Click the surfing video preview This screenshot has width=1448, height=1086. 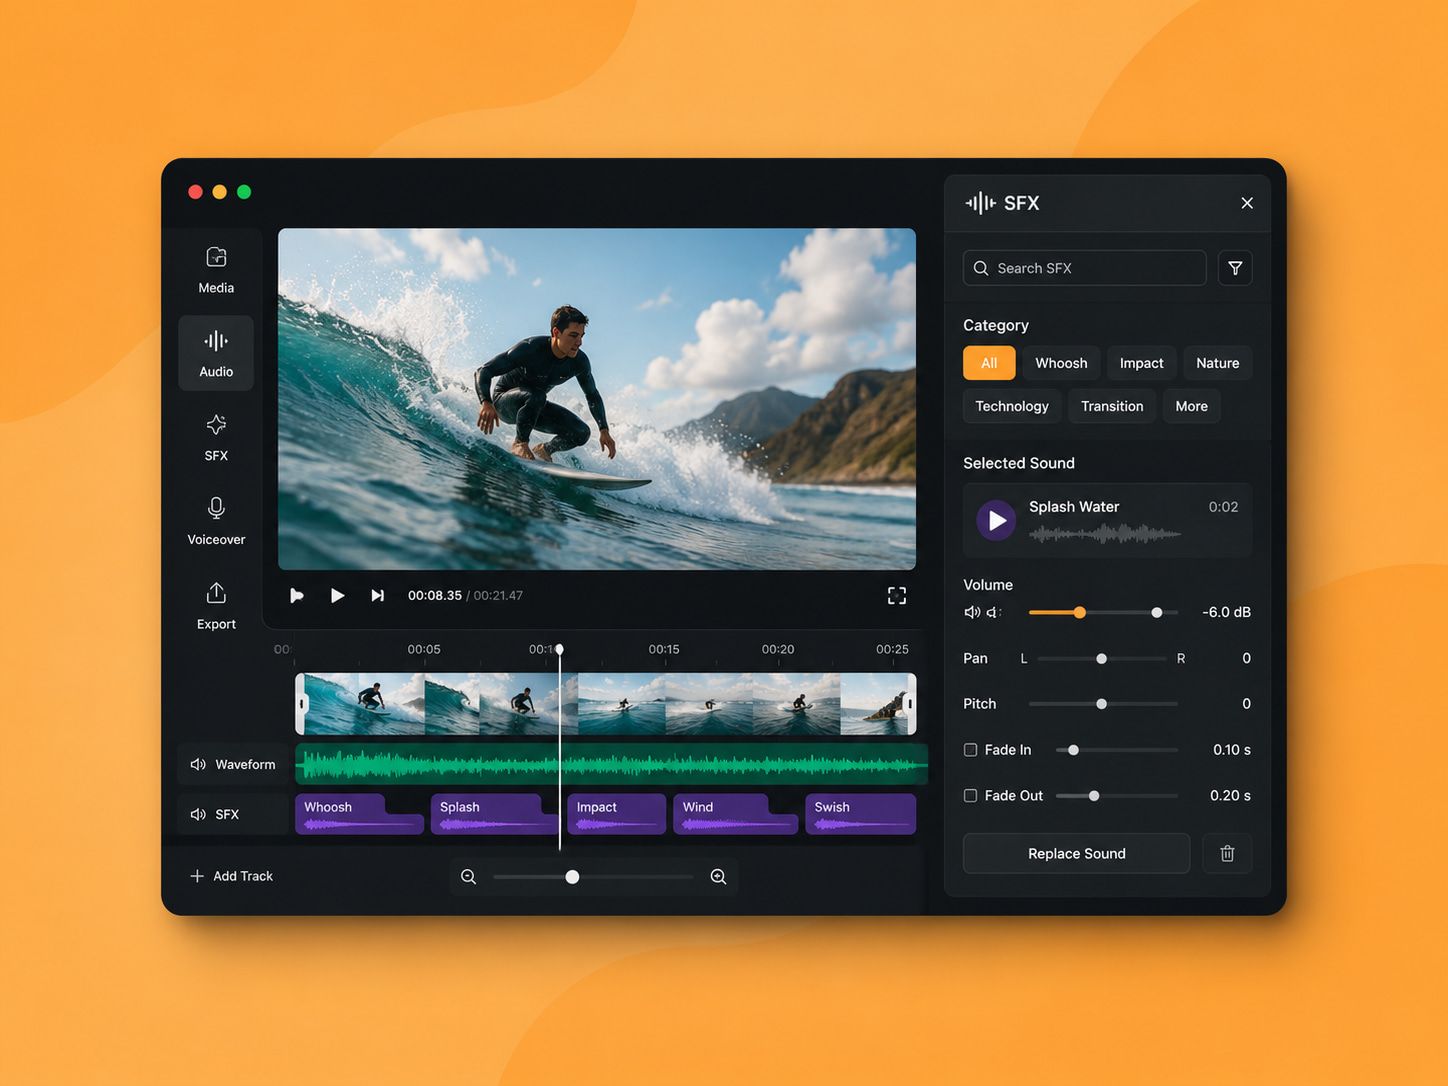[x=597, y=399]
